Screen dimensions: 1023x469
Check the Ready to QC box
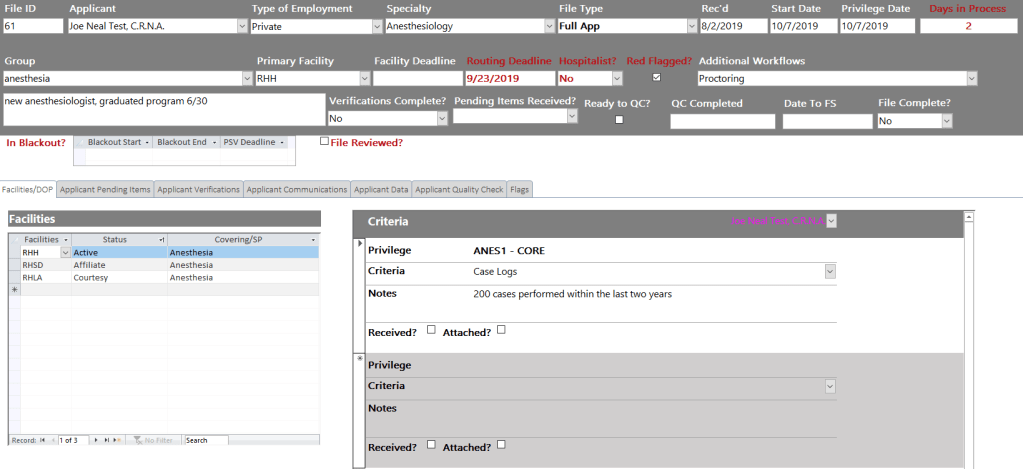pyautogui.click(x=619, y=120)
